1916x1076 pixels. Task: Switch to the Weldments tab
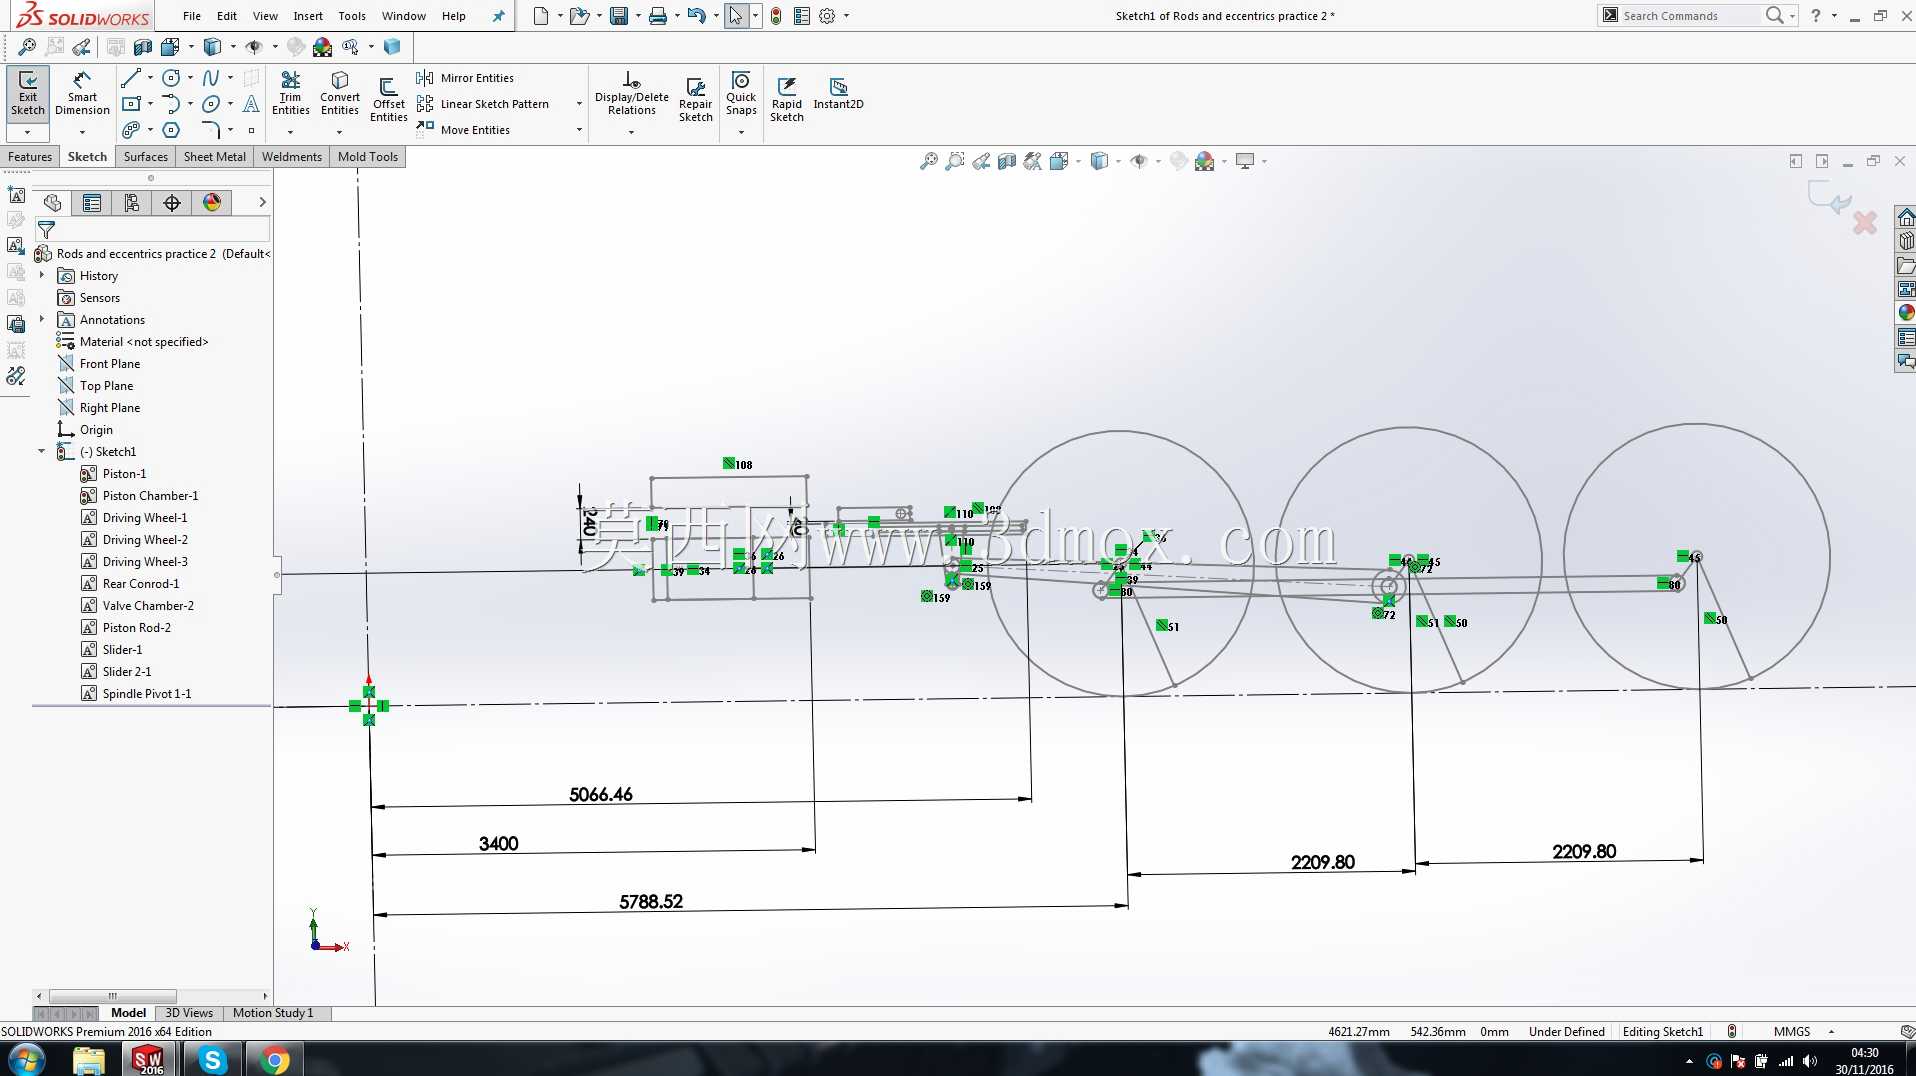click(292, 157)
